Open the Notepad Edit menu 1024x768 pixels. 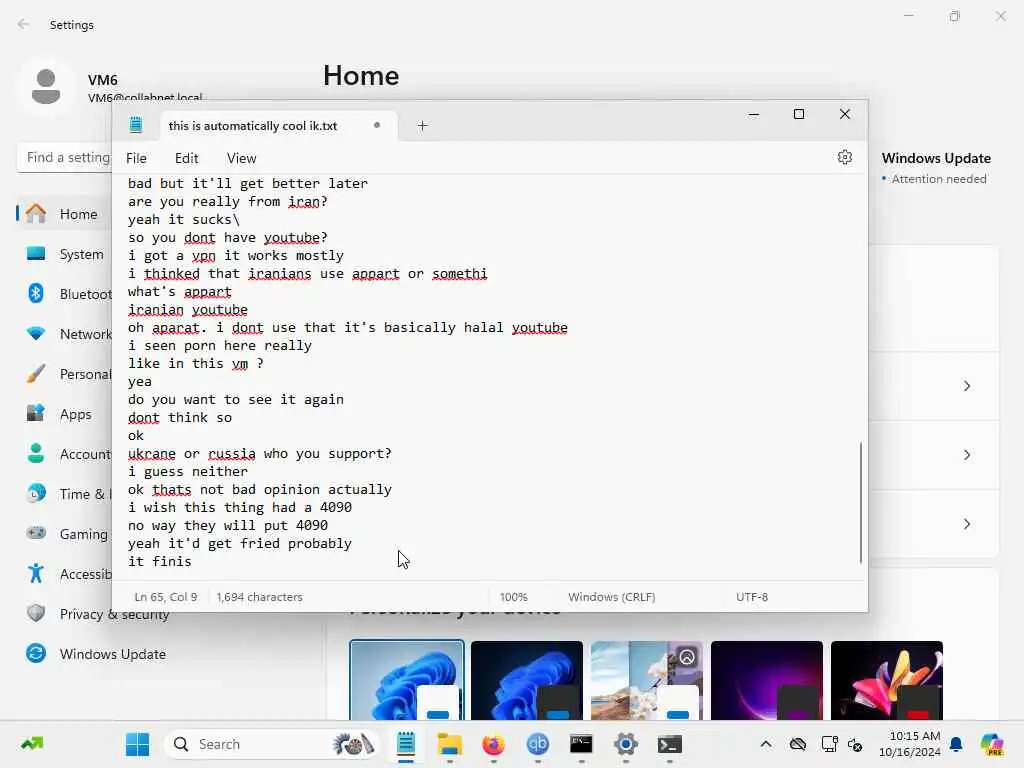coord(186,158)
